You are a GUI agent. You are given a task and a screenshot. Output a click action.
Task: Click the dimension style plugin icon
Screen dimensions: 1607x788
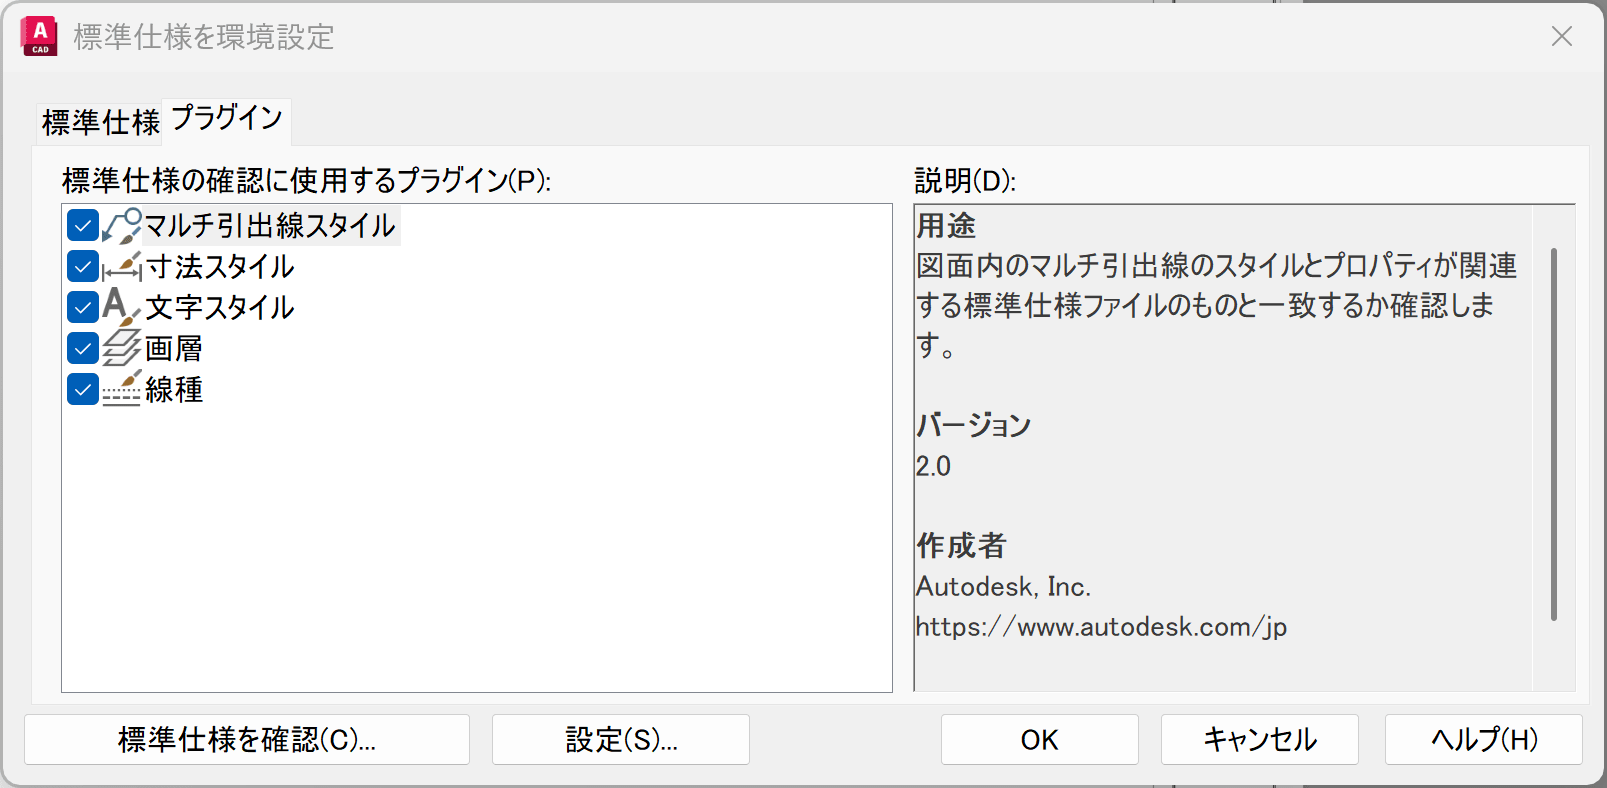[122, 267]
